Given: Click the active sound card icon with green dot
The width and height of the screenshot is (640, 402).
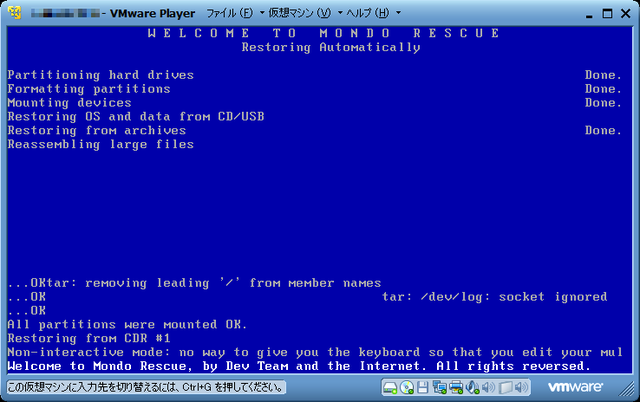Looking at the screenshot, I should click(472, 387).
